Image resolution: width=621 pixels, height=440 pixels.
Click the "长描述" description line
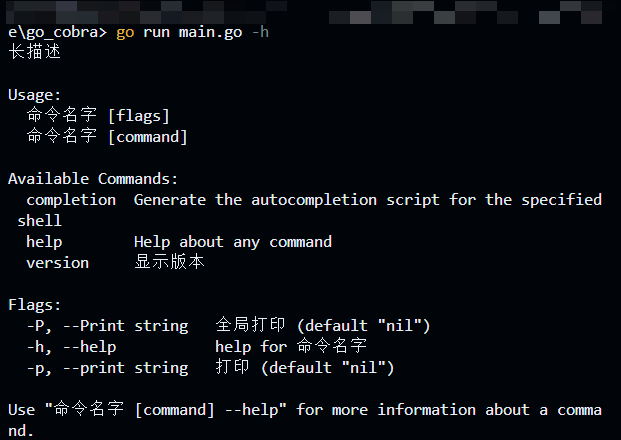[35, 51]
